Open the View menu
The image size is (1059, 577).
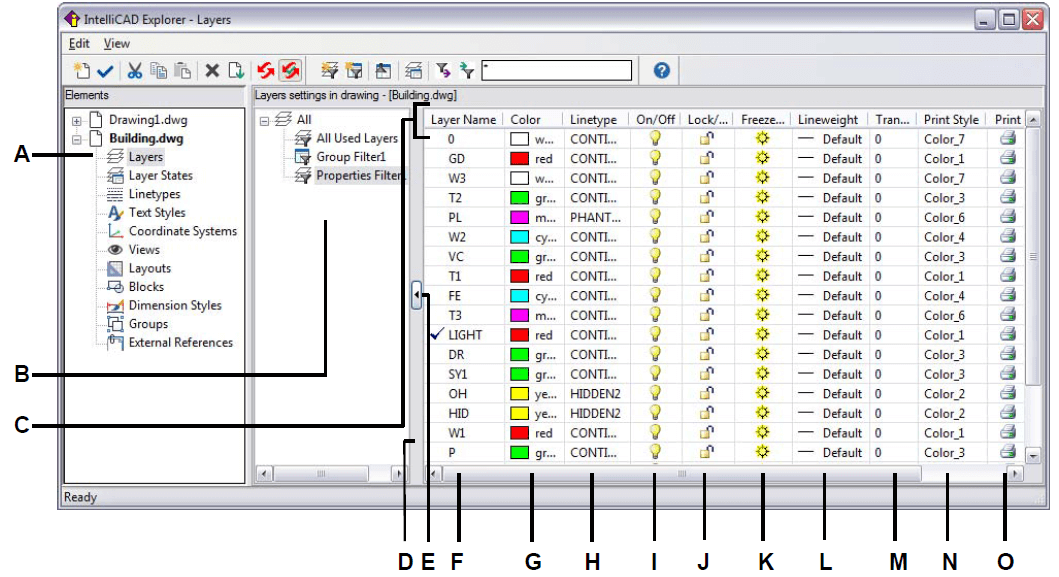click(116, 44)
